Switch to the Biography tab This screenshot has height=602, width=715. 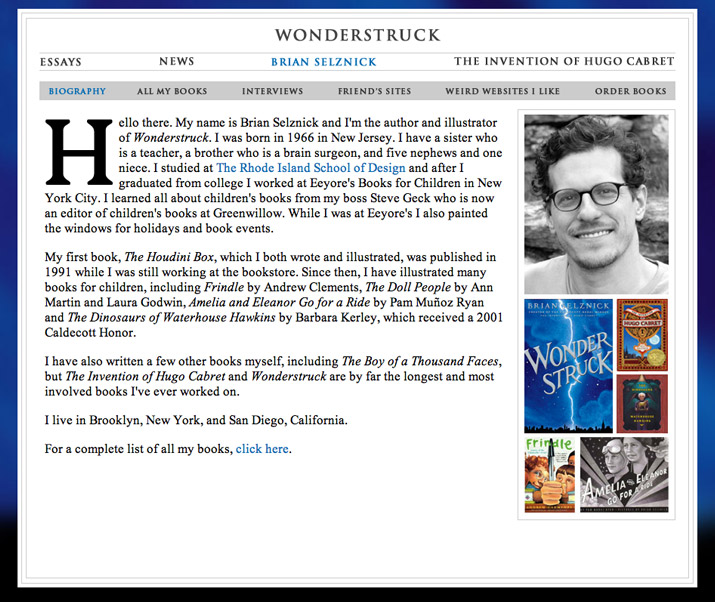[x=77, y=91]
